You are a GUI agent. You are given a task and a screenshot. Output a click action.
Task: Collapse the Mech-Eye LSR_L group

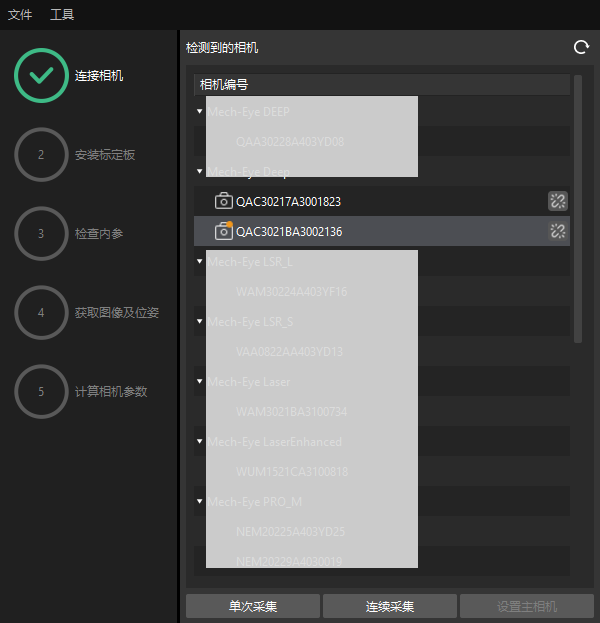tap(199, 261)
